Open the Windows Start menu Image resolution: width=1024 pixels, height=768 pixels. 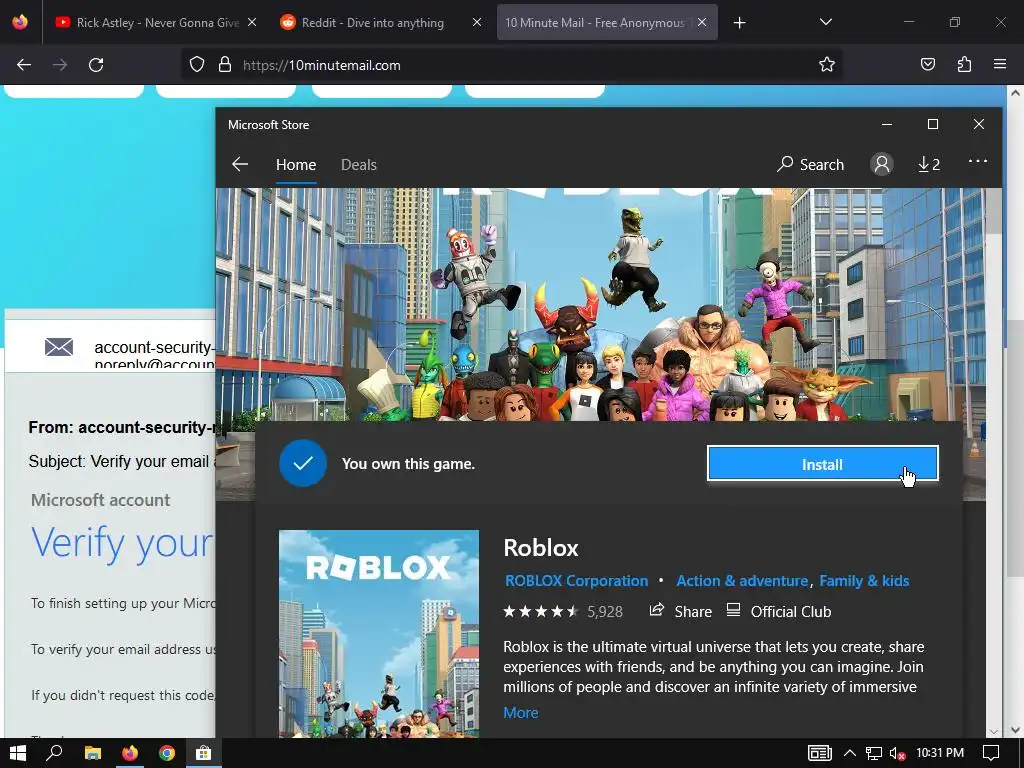click(x=18, y=754)
